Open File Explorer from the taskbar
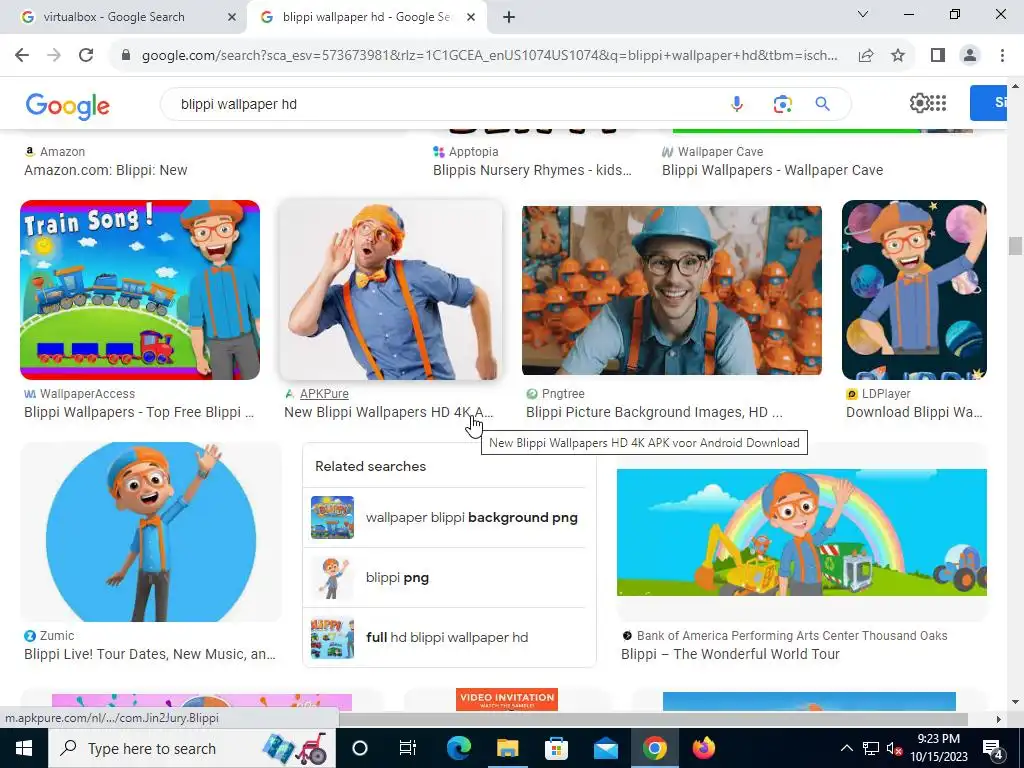Image resolution: width=1024 pixels, height=768 pixels. [x=507, y=748]
